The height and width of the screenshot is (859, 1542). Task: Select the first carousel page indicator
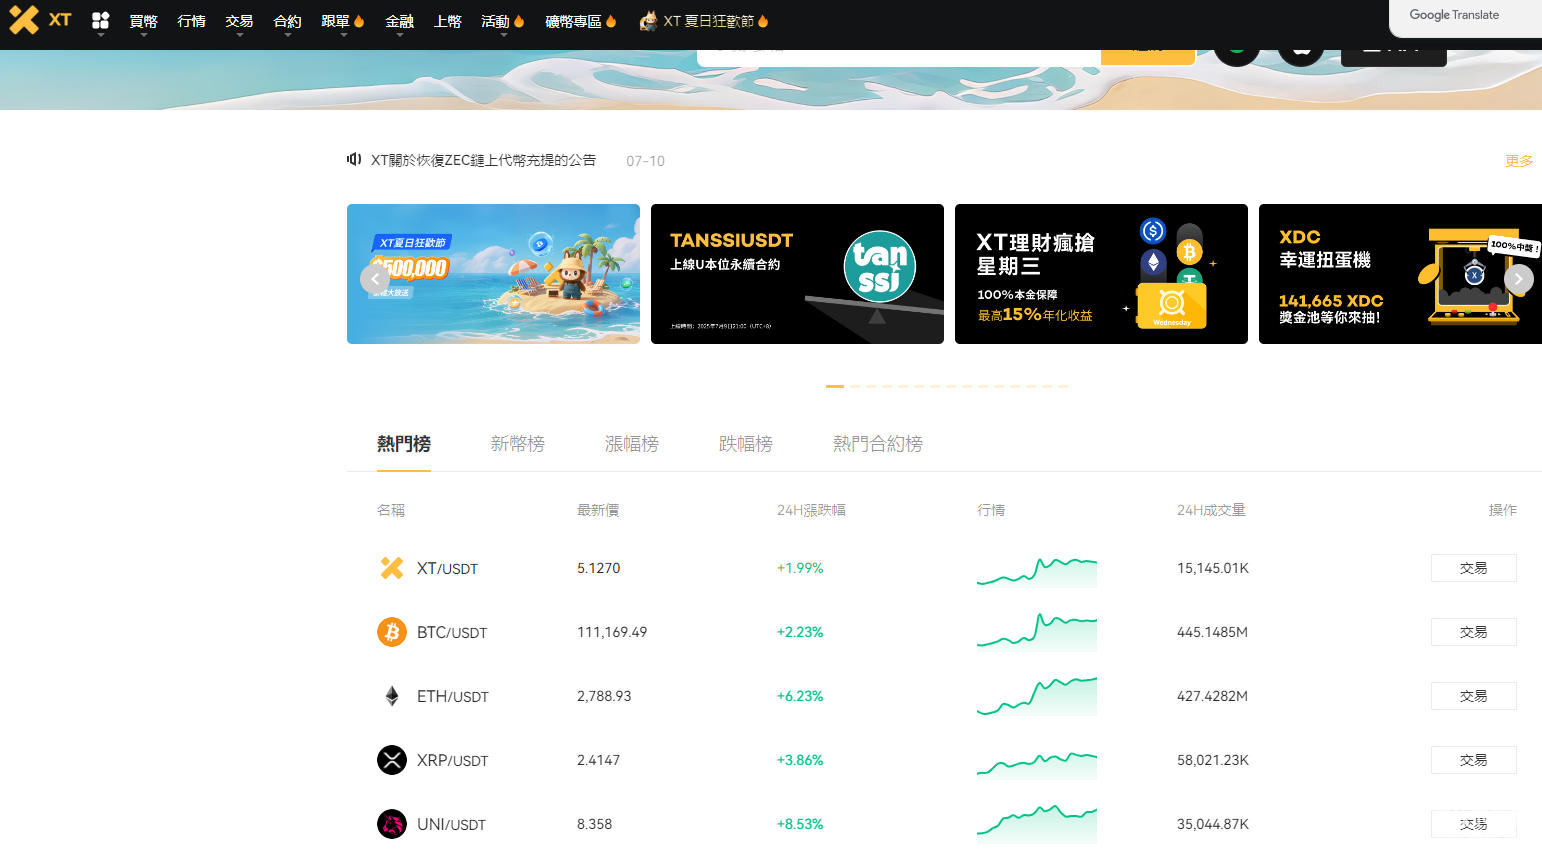[835, 386]
